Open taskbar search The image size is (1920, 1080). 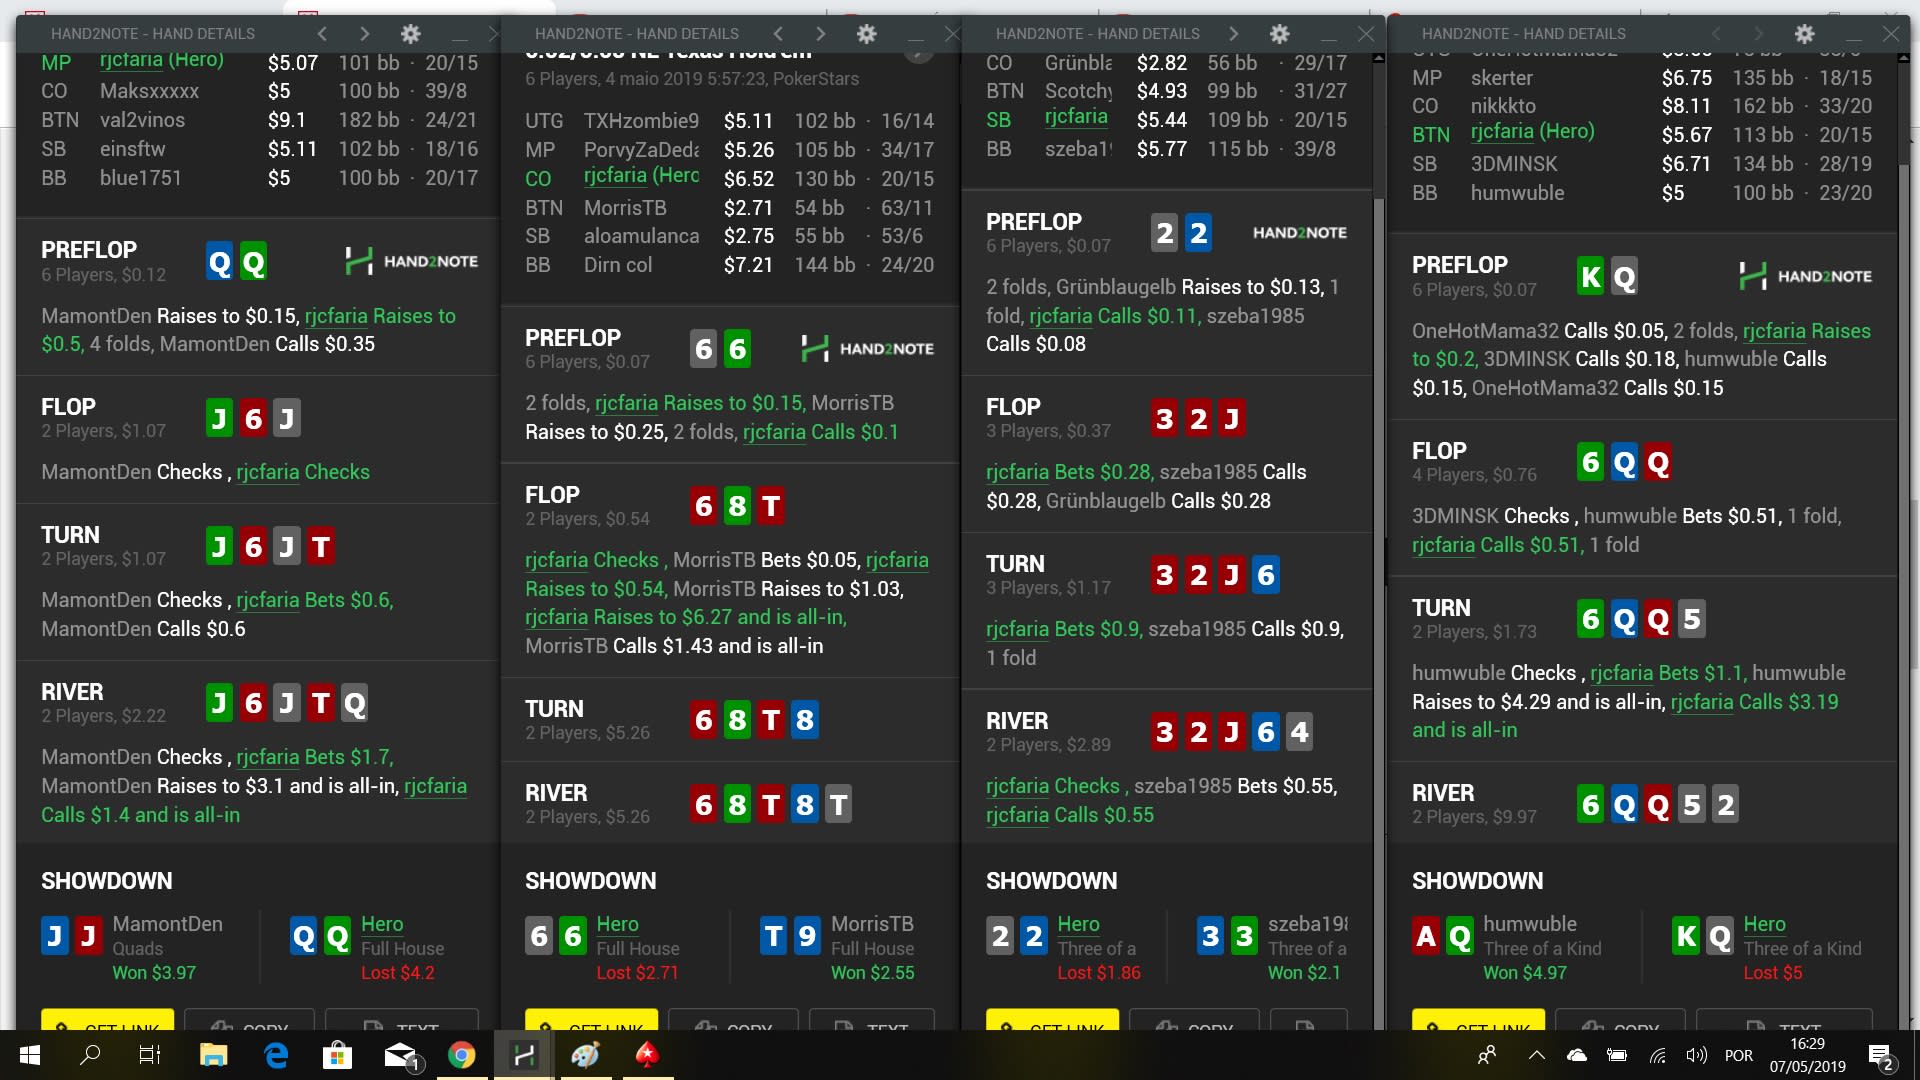[90, 1055]
